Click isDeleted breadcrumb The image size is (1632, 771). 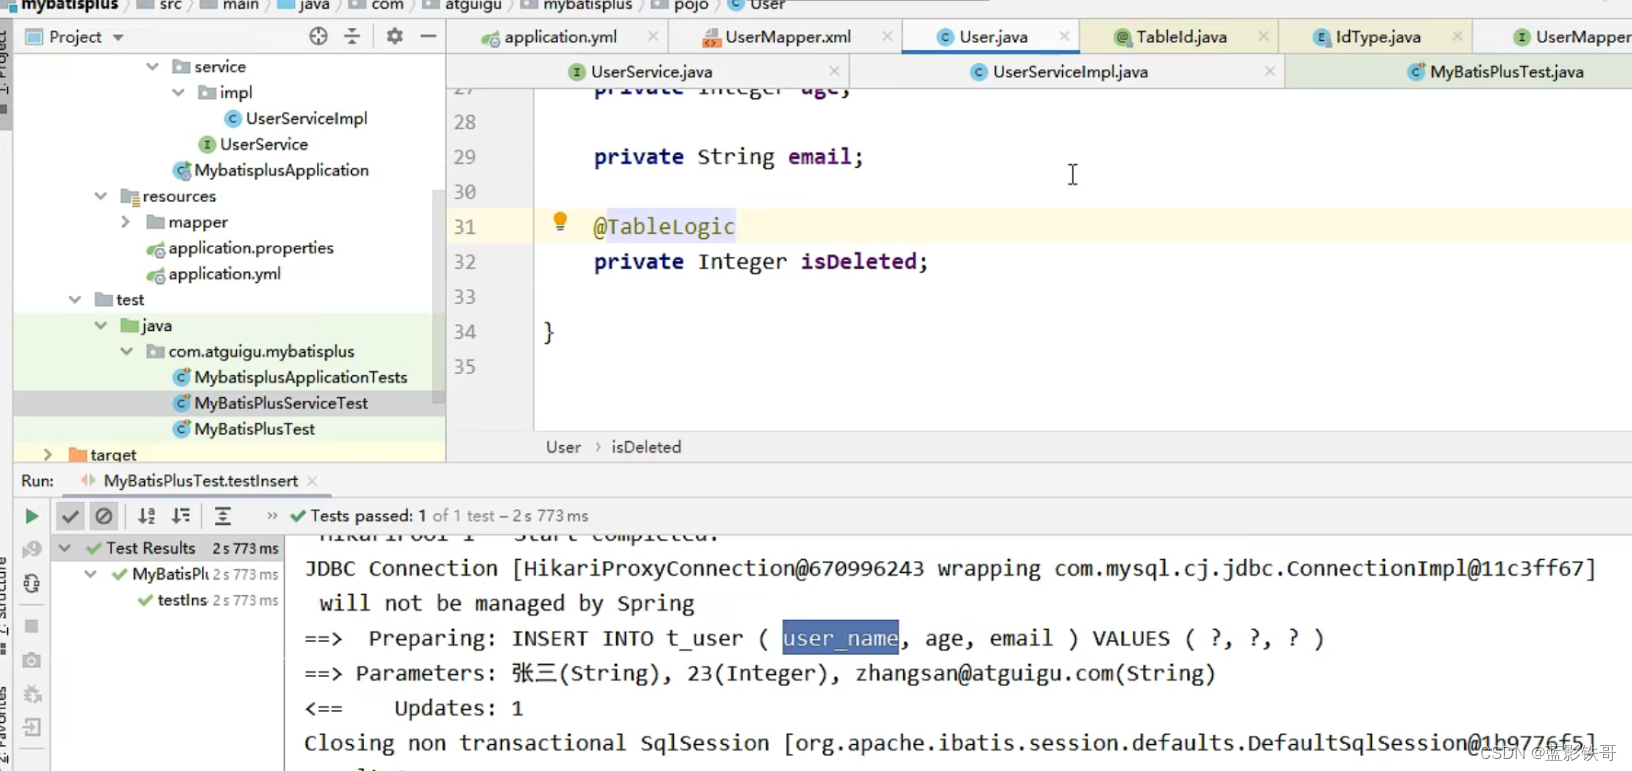tap(646, 447)
